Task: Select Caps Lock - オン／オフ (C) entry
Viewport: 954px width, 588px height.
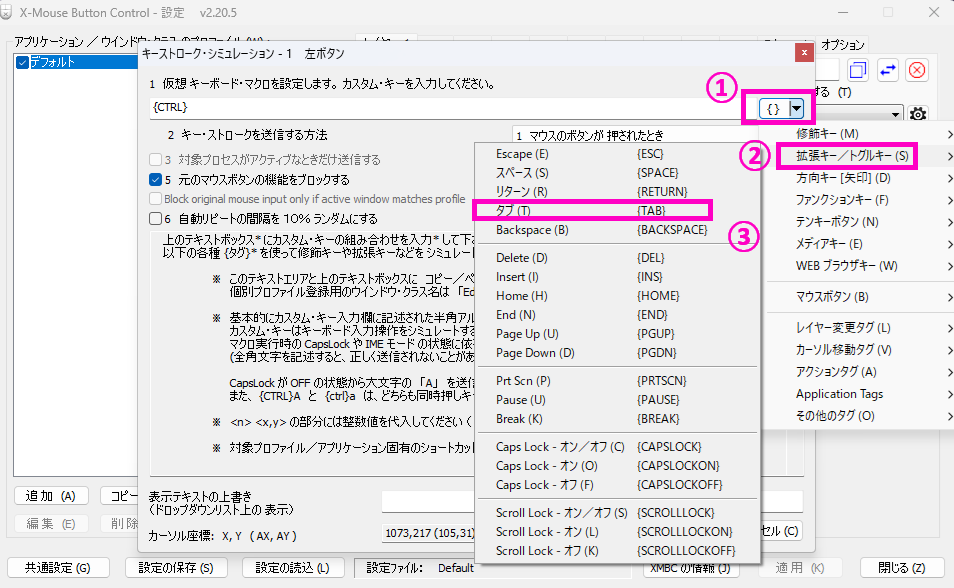Action: [617, 447]
